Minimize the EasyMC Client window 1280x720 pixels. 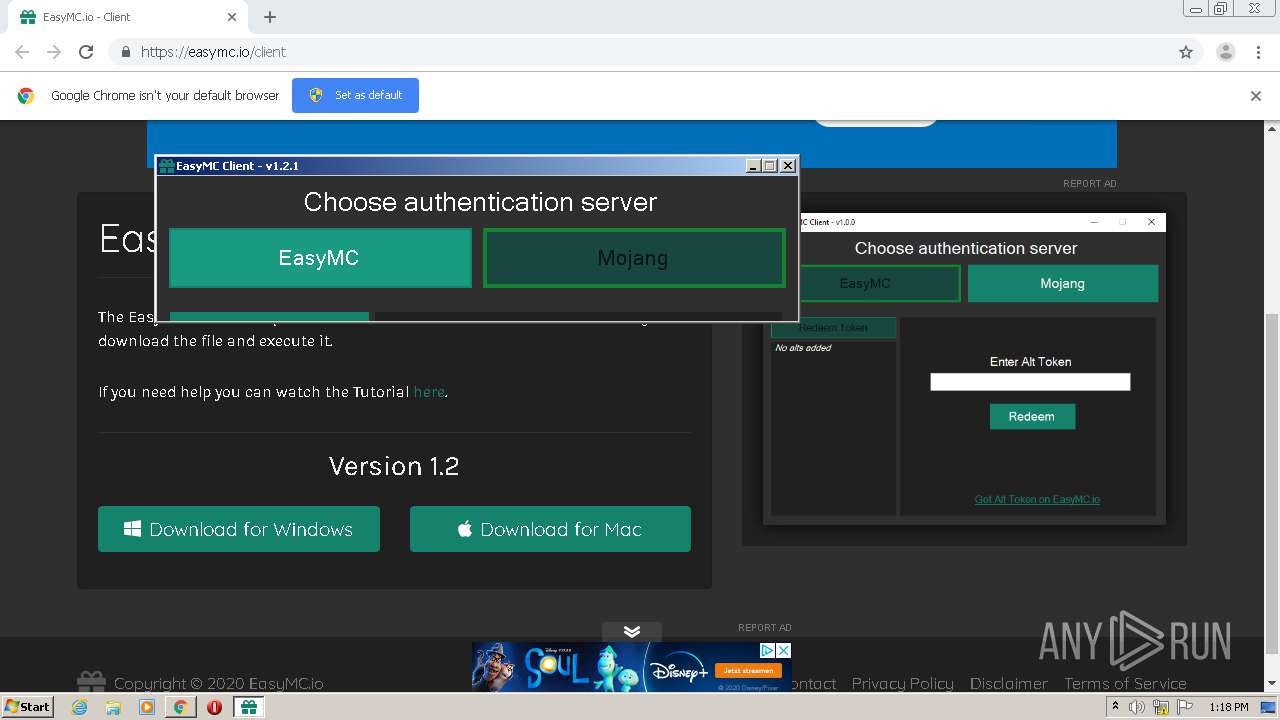pos(754,166)
